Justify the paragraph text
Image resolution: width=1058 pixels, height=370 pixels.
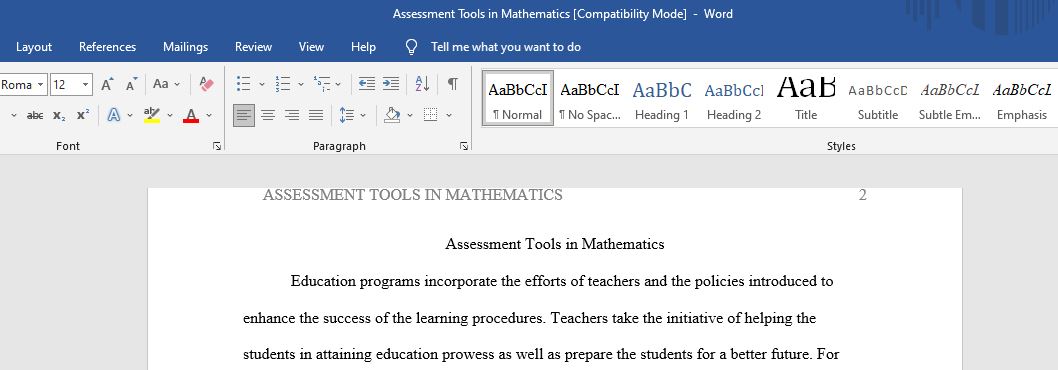click(316, 115)
